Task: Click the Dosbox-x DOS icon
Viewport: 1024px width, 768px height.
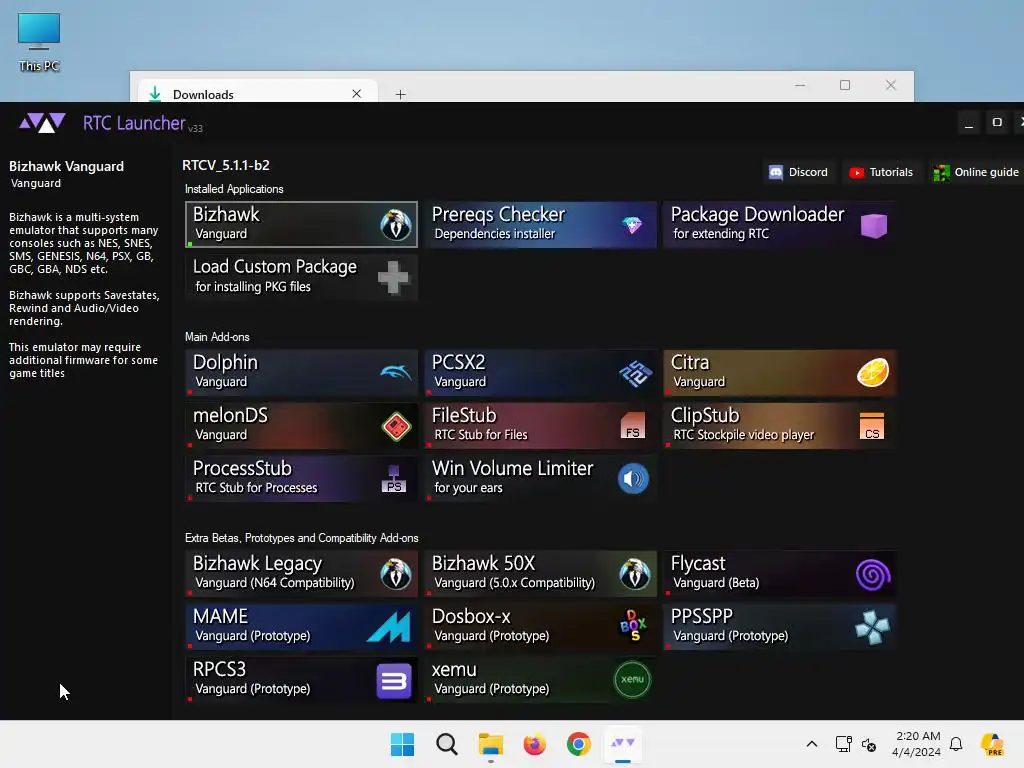Action: pos(633,626)
